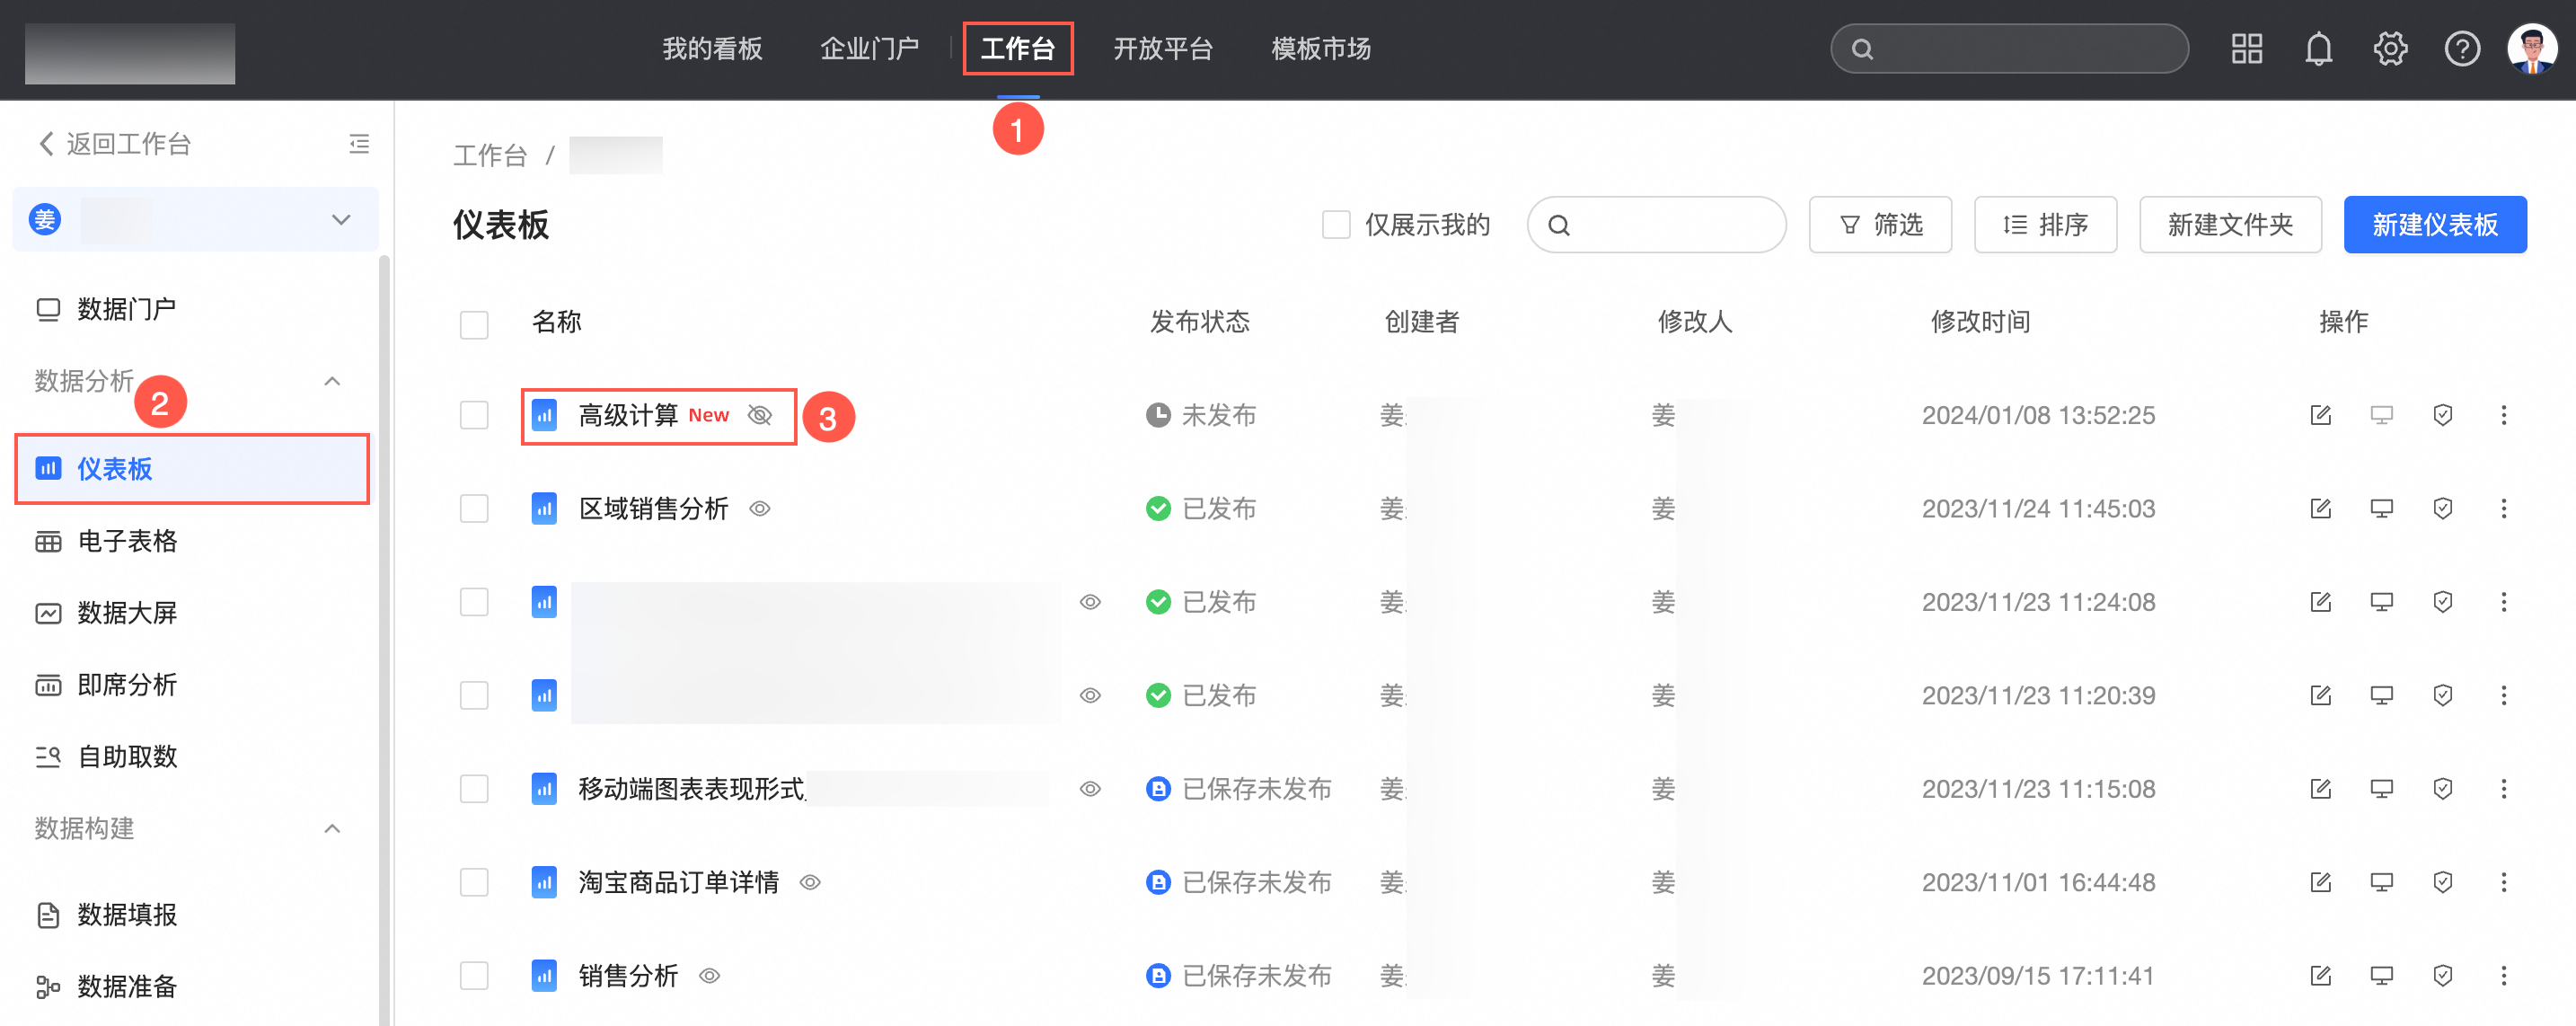Switch to the 我的看板 tab
2576x1026 pixels.
point(712,48)
